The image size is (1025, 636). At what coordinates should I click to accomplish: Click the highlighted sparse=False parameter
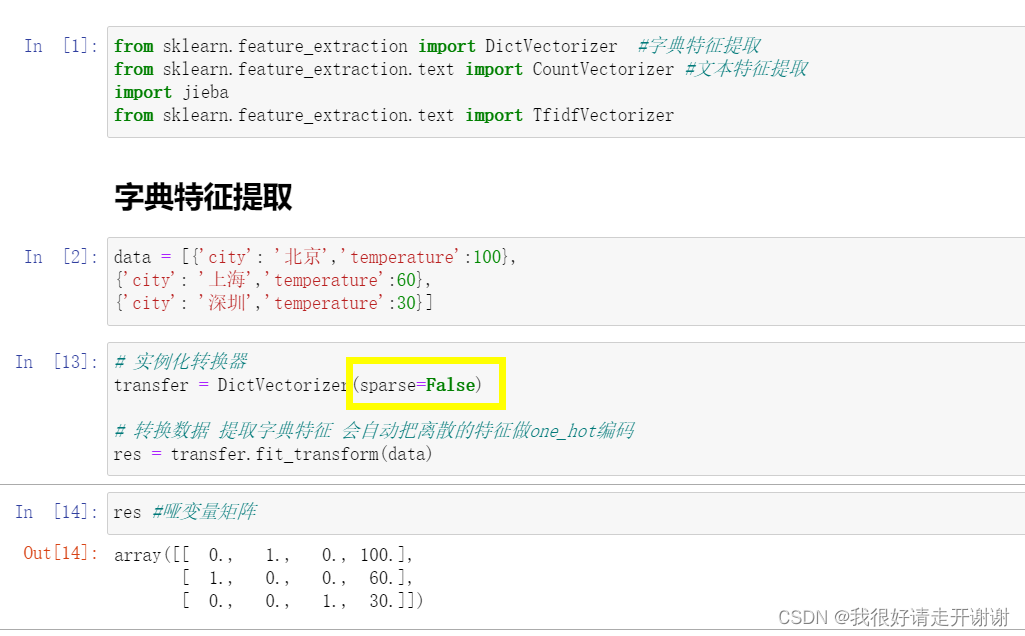[424, 384]
